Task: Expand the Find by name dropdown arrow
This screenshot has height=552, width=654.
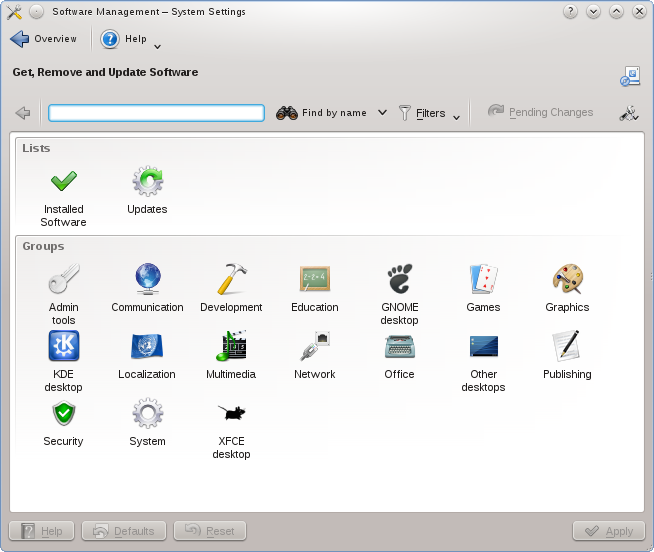Action: click(382, 113)
